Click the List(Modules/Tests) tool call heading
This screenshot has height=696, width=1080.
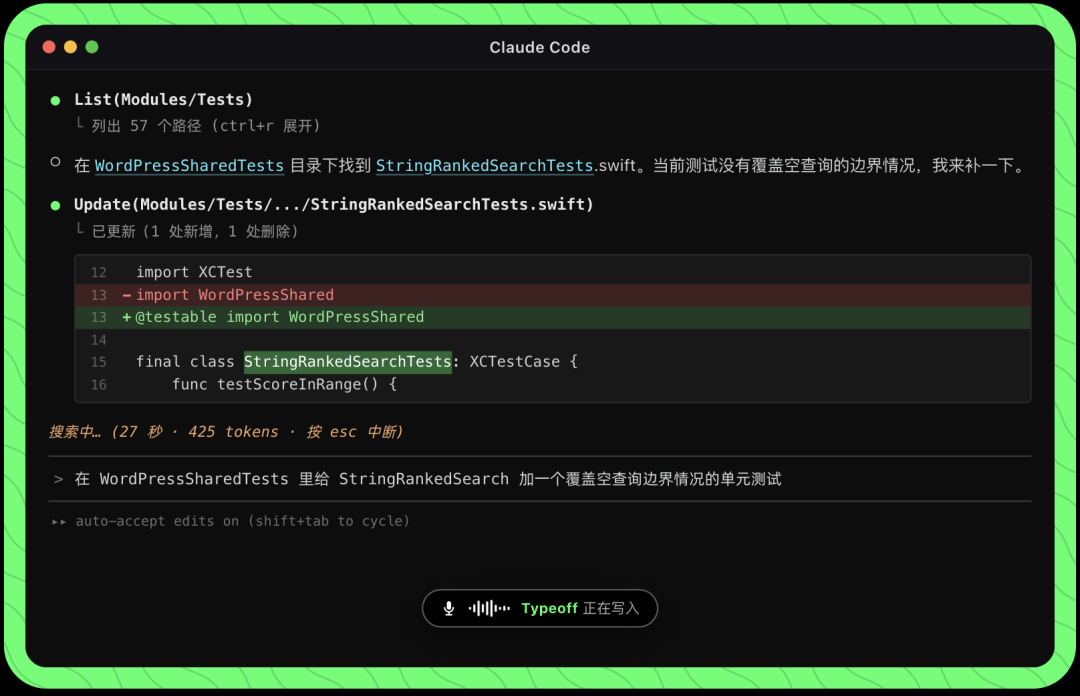tap(163, 100)
